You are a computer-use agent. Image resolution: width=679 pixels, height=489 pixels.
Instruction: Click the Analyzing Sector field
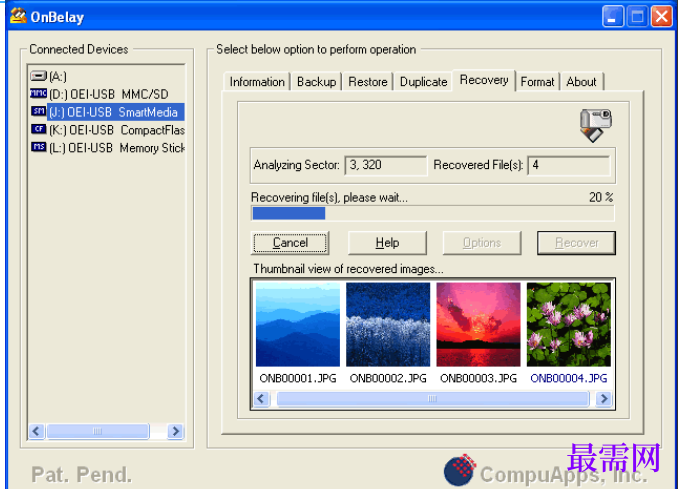pos(385,165)
